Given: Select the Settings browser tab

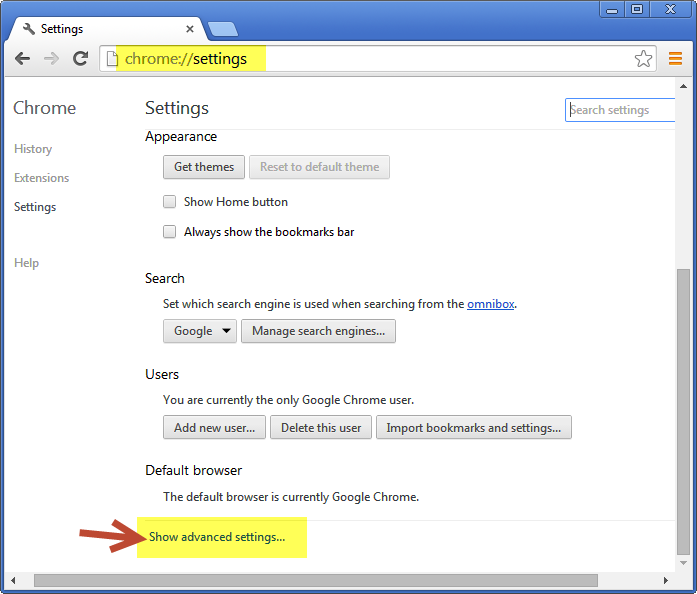Looking at the screenshot, I should click(x=107, y=29).
